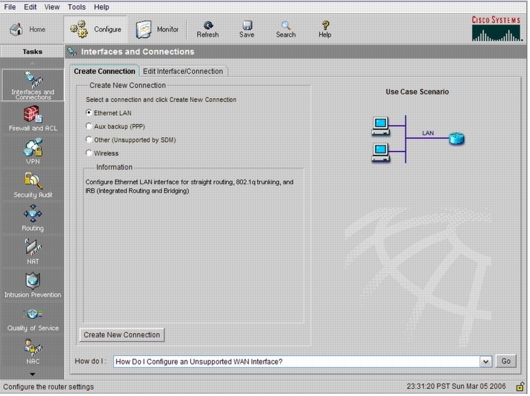Screen dimensions: 530x396
Task: Open the Tools menu
Action: tap(77, 7)
